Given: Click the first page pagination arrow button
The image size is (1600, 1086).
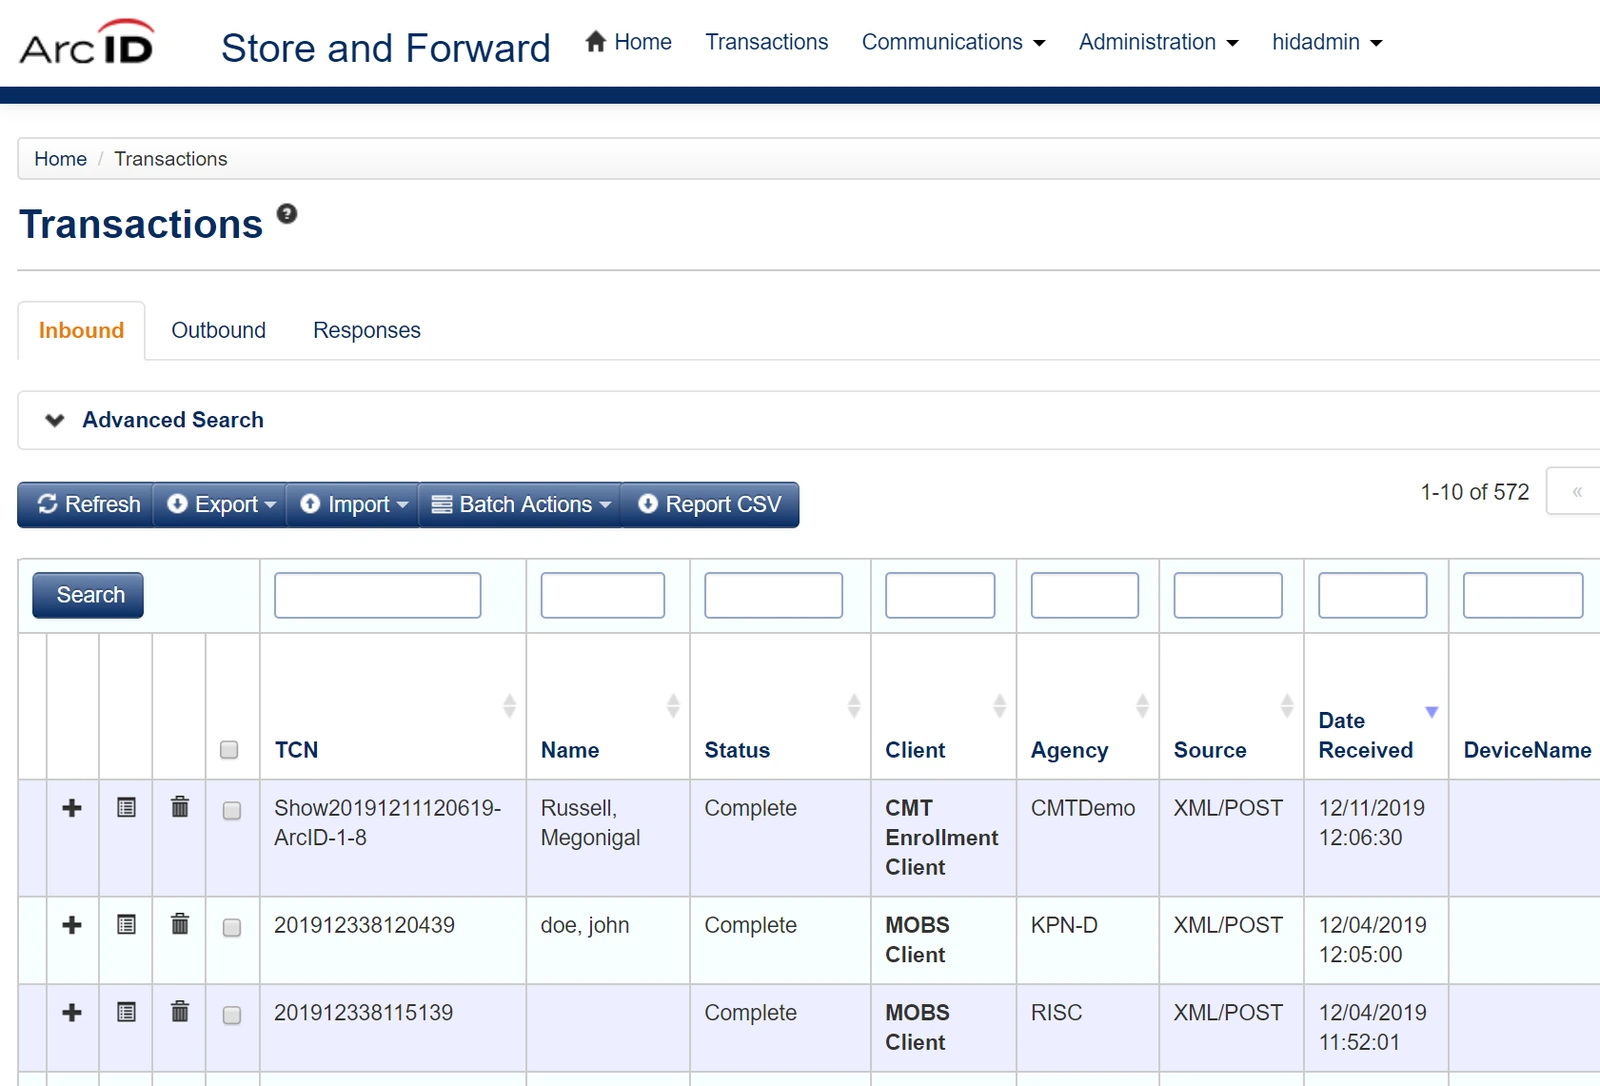Looking at the screenshot, I should pyautogui.click(x=1576, y=491).
